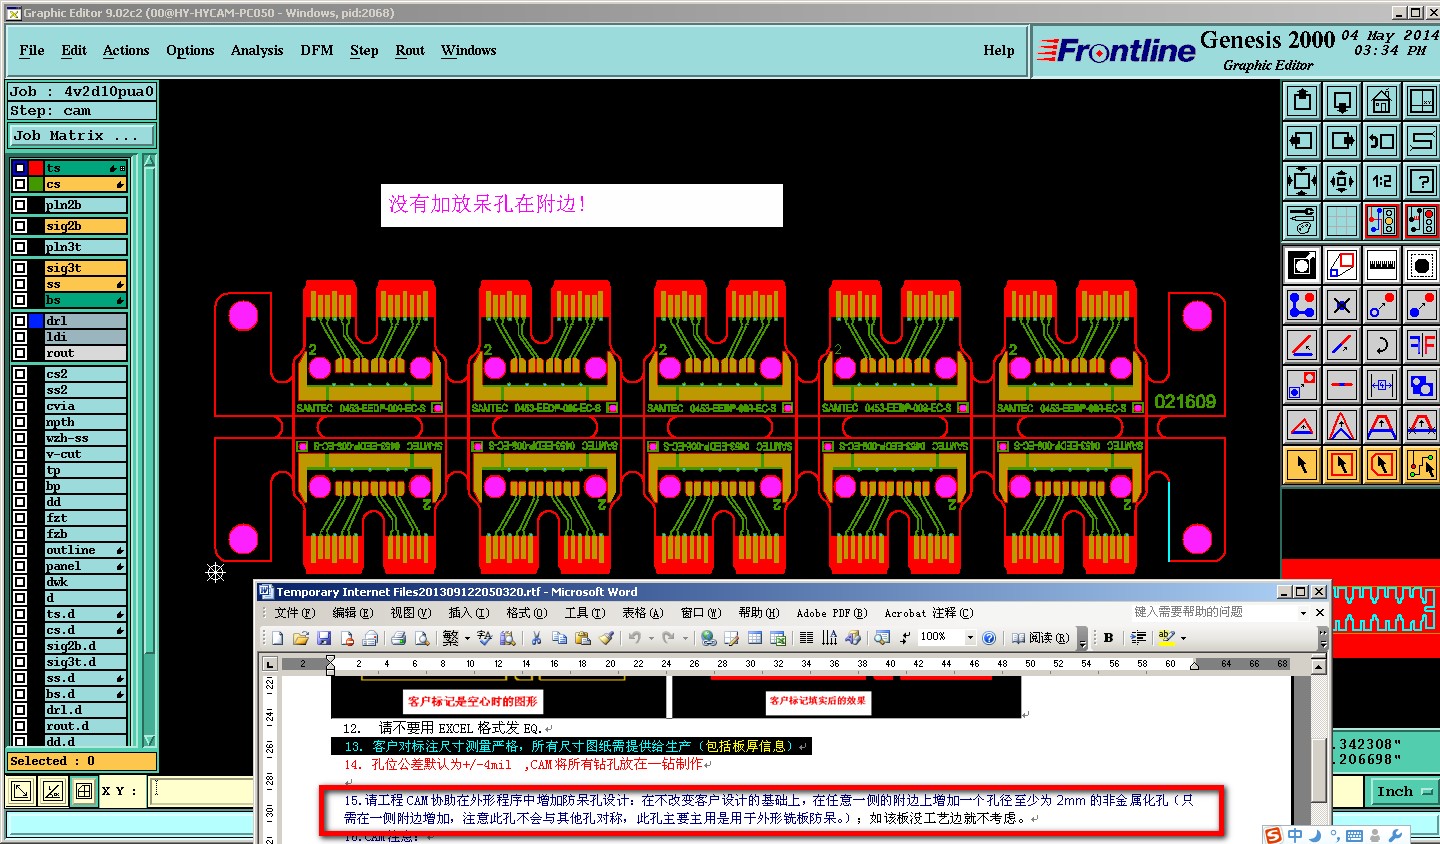1440x844 pixels.
Task: Toggle checkbox for layer rout
Action: (20, 353)
